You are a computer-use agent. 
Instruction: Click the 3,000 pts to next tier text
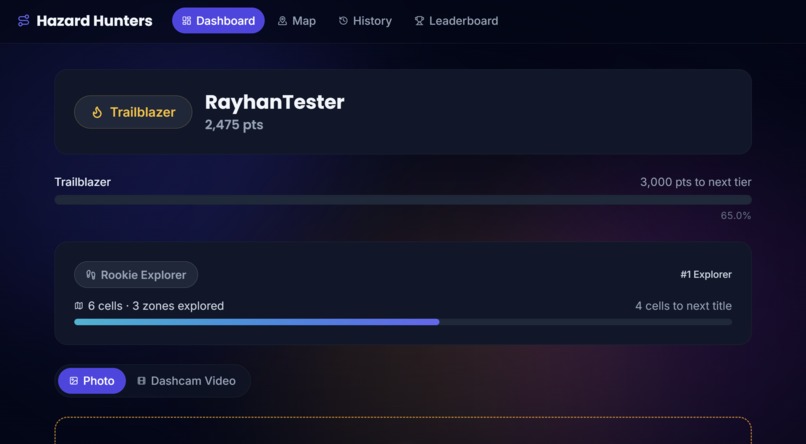[695, 182]
